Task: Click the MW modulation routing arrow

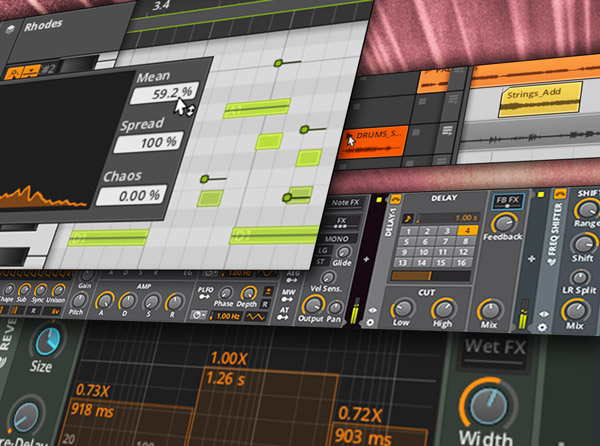Action: (x=287, y=299)
